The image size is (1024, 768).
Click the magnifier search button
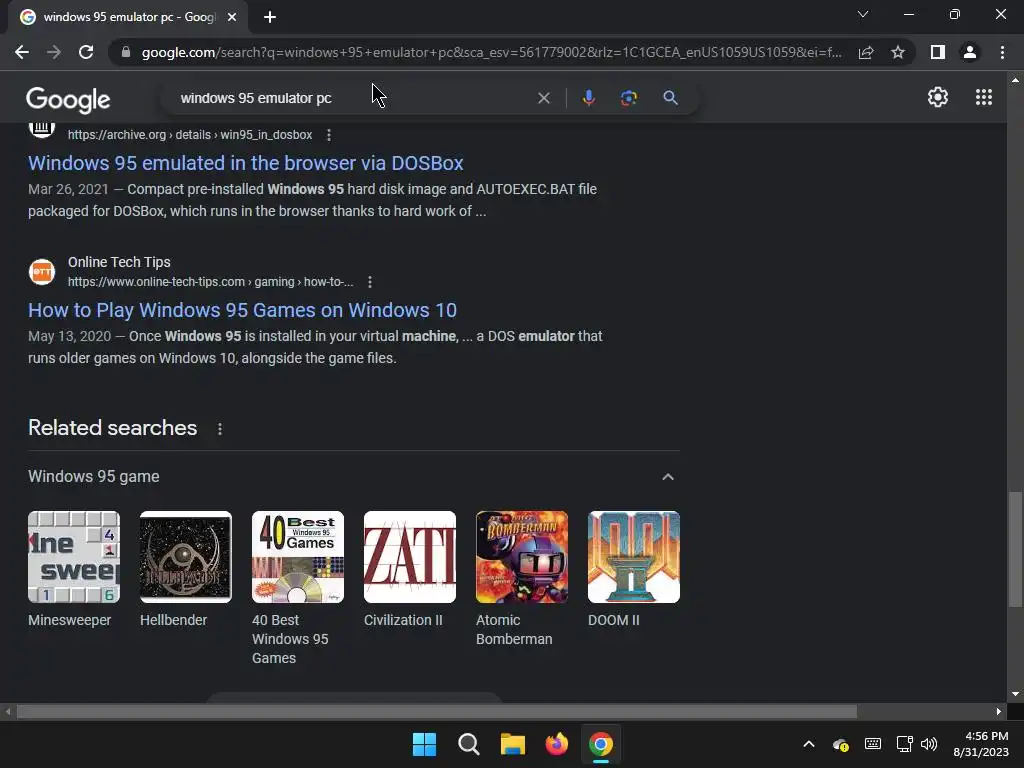(670, 98)
